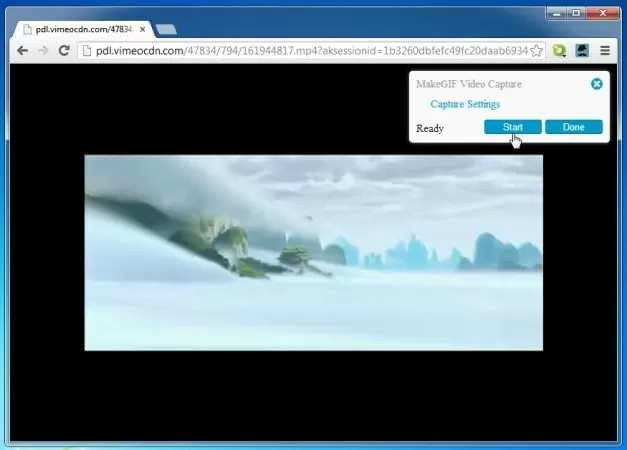Expand Capture Settings
The height and width of the screenshot is (450, 627).
tap(465, 104)
